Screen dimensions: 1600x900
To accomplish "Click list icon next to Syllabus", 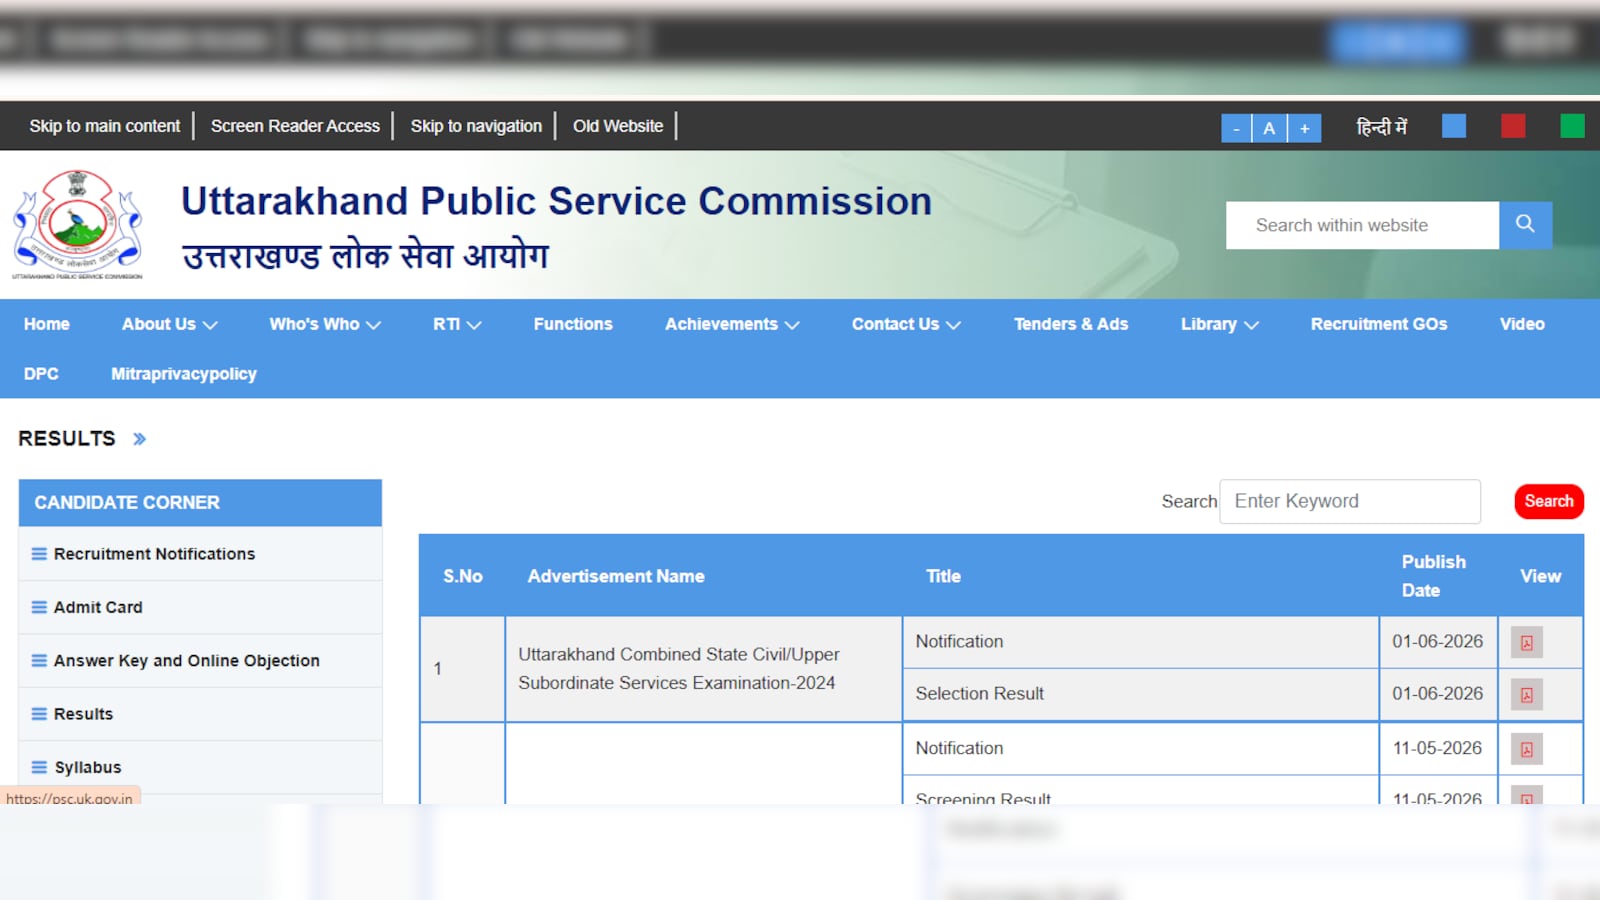I will click(39, 767).
